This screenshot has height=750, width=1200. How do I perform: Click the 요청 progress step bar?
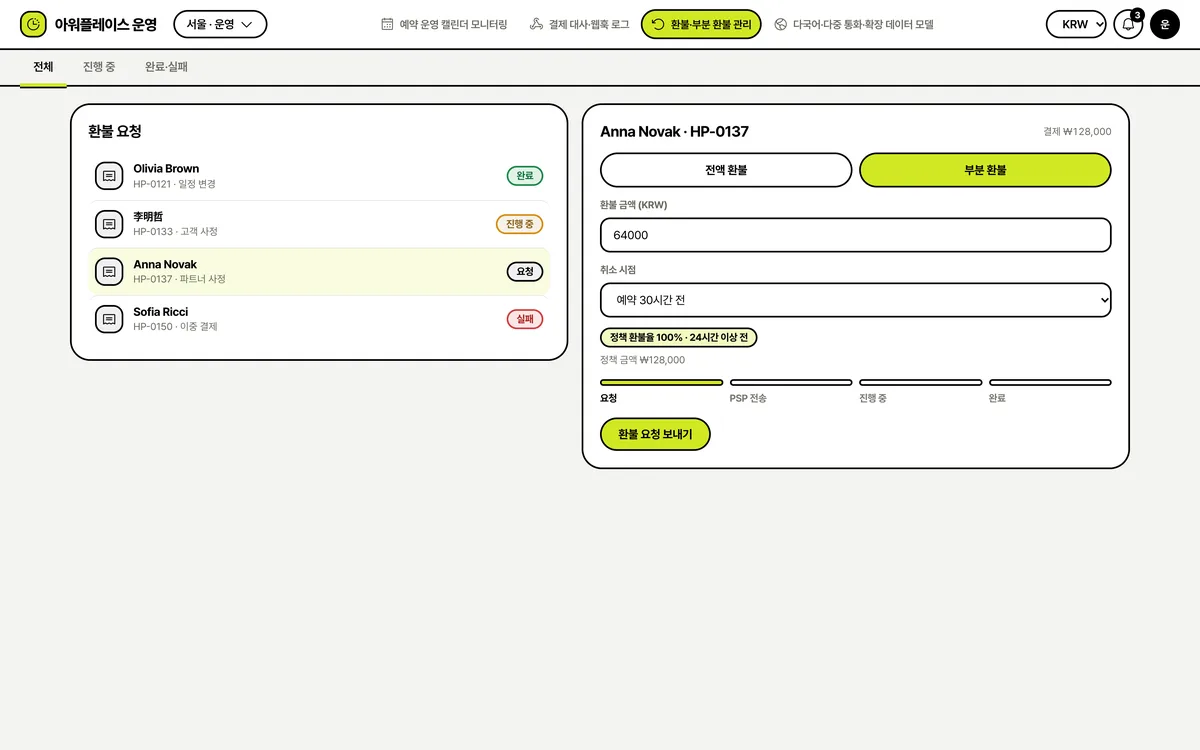[661, 382]
